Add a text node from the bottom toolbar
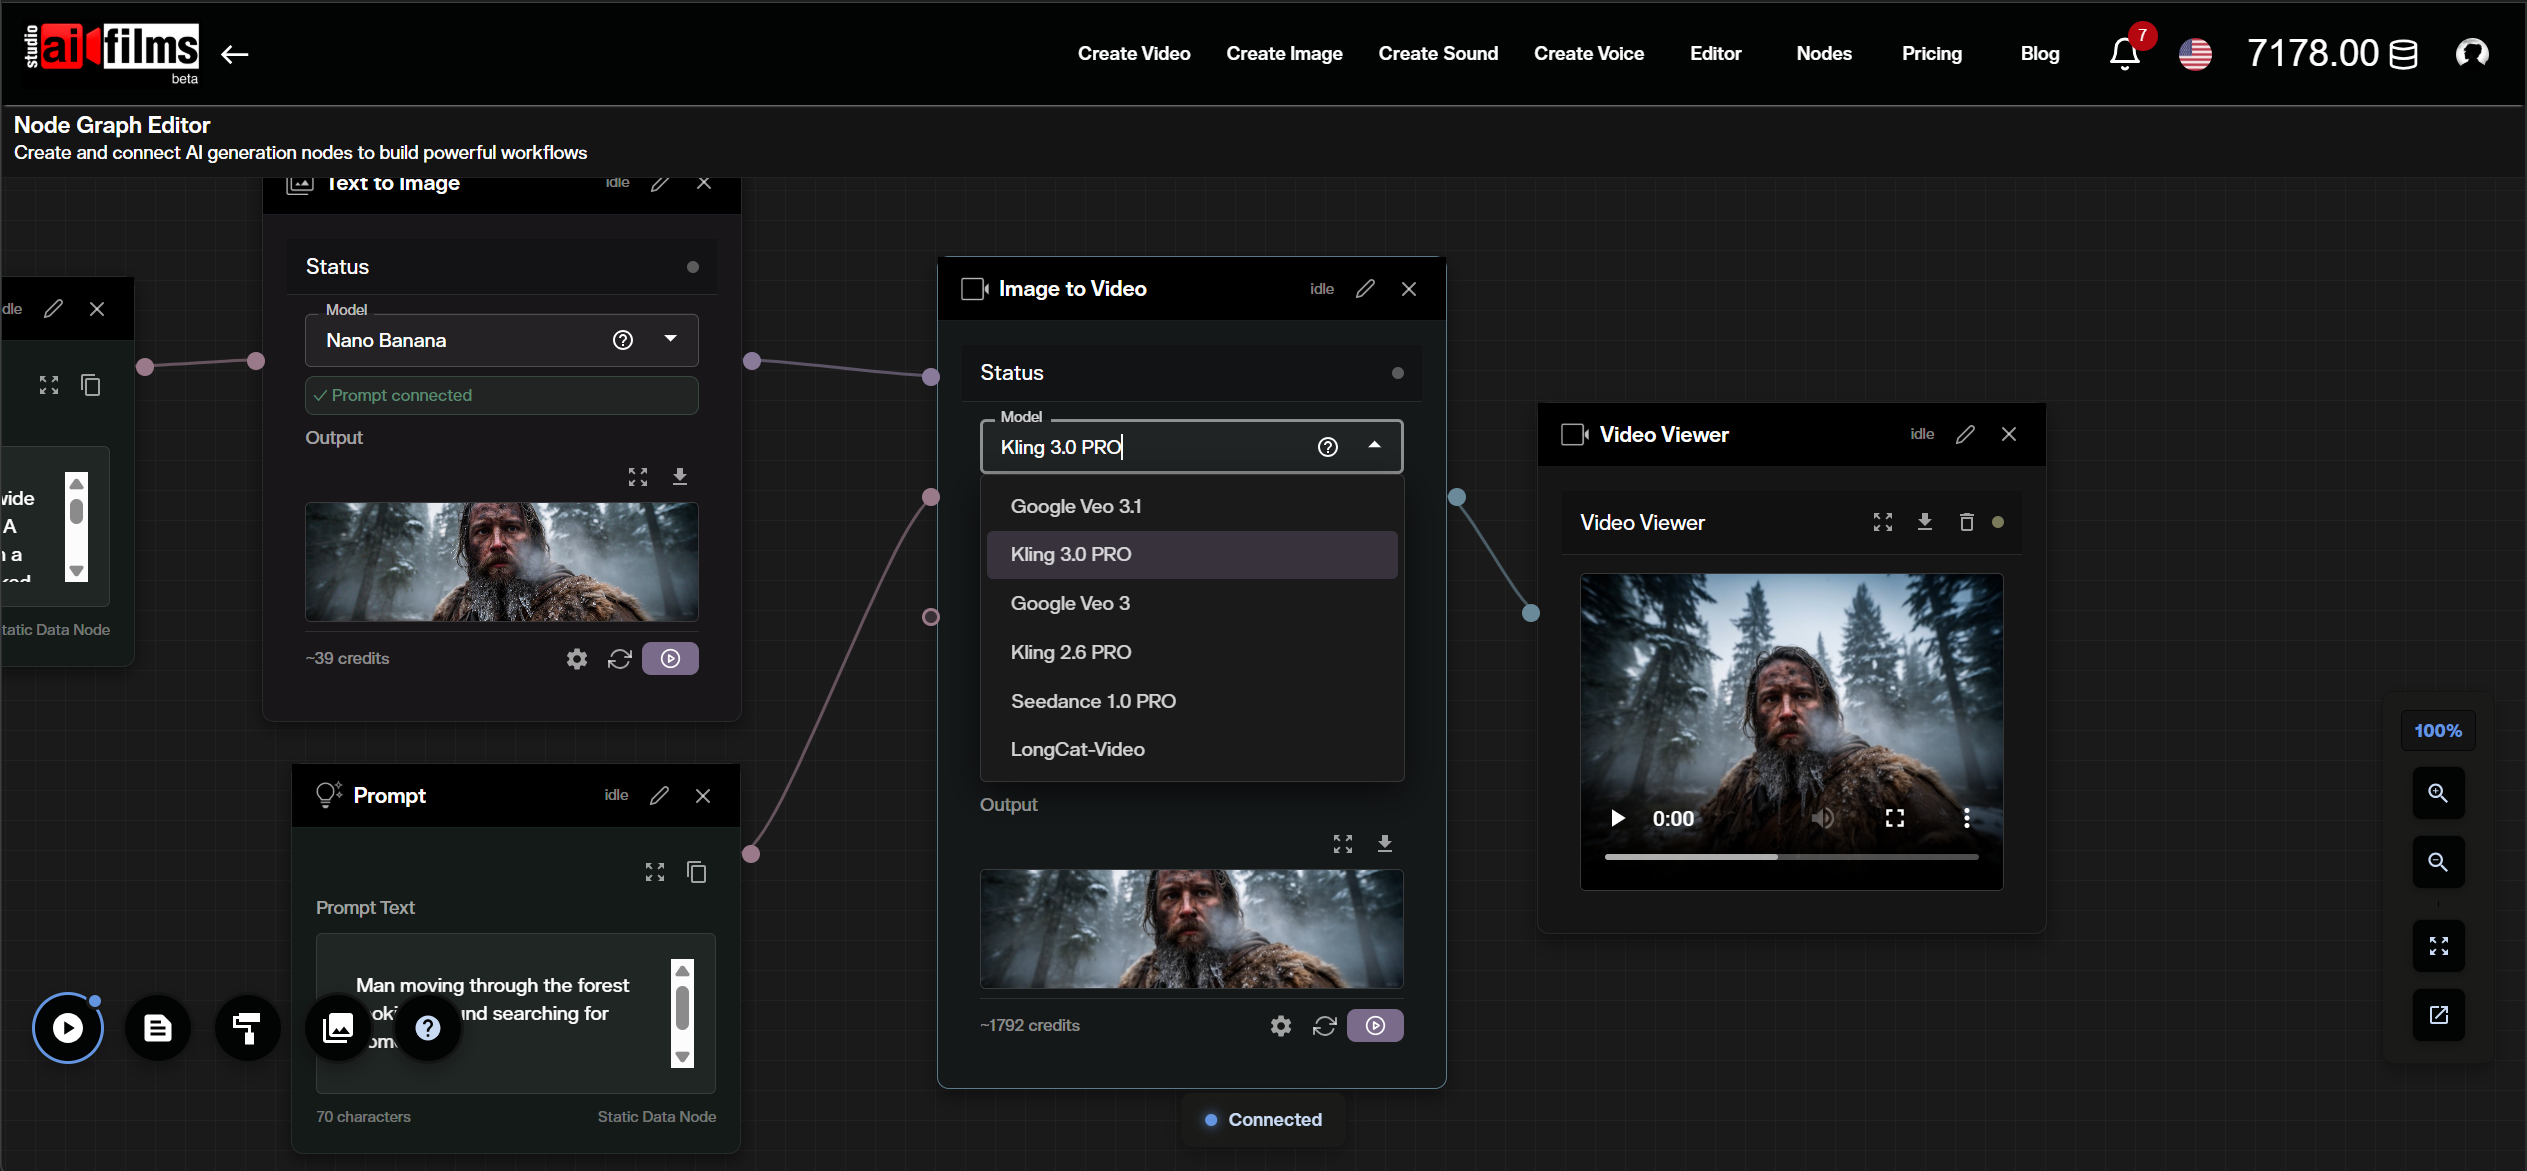 click(157, 1027)
